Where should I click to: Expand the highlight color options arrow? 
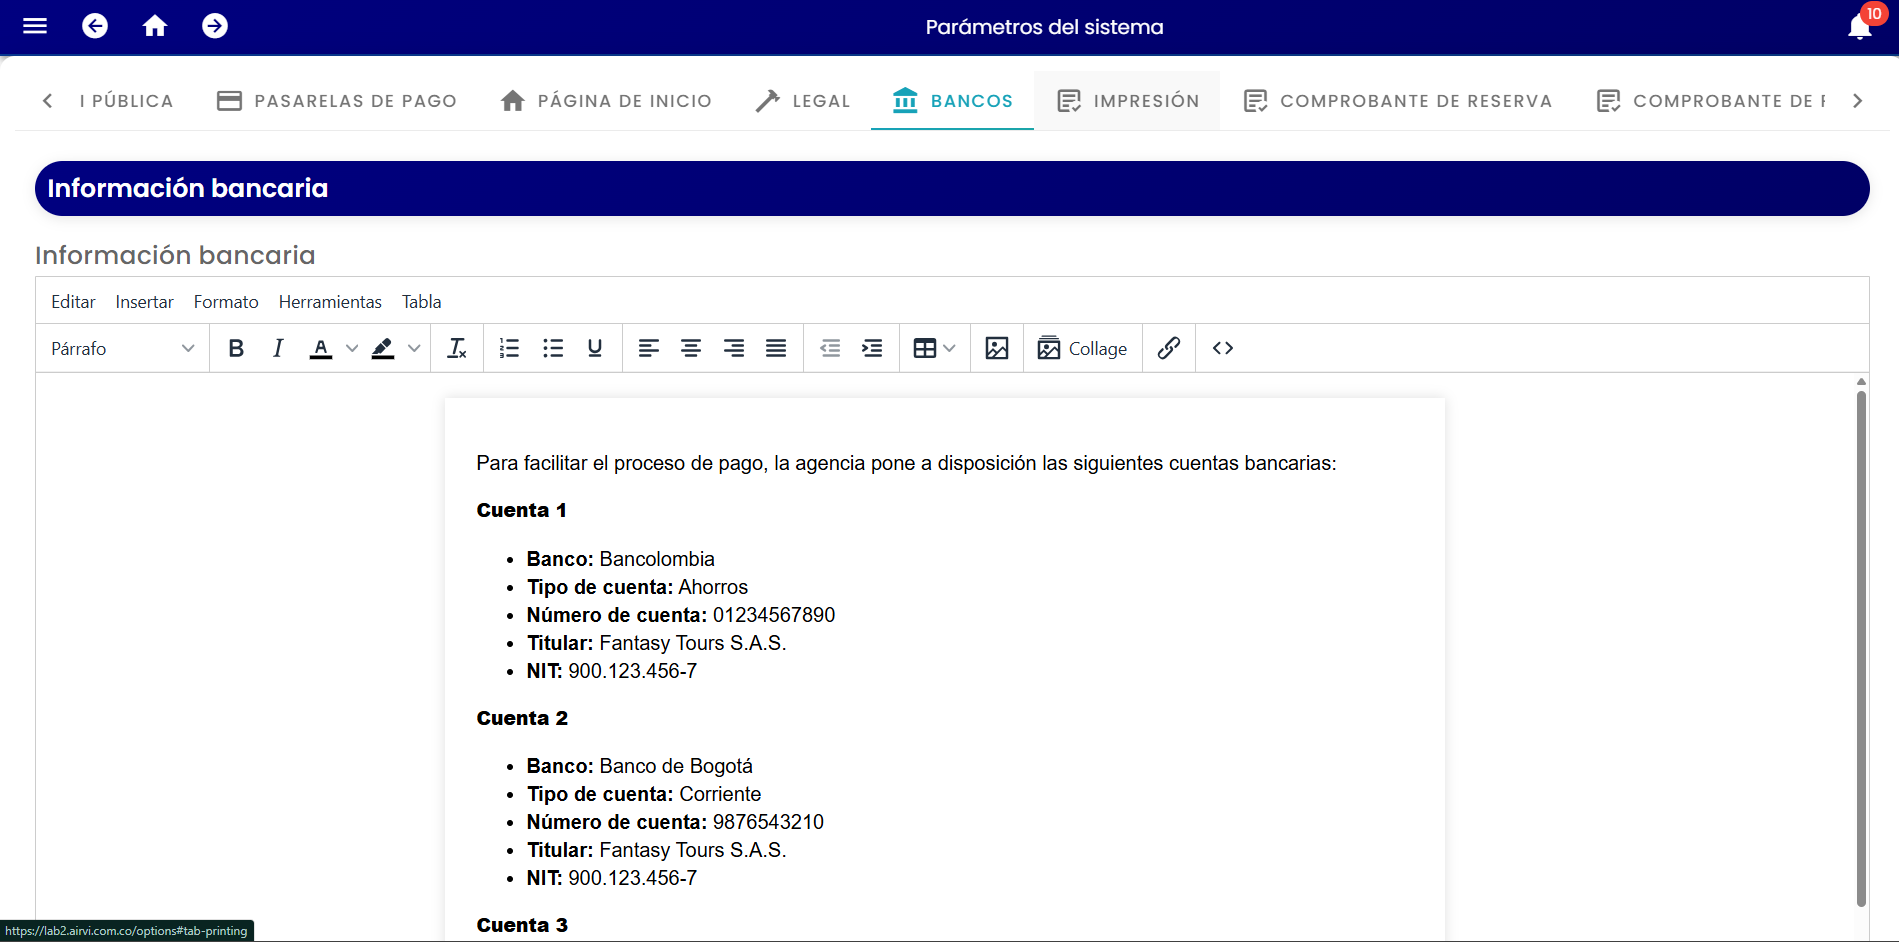414,348
